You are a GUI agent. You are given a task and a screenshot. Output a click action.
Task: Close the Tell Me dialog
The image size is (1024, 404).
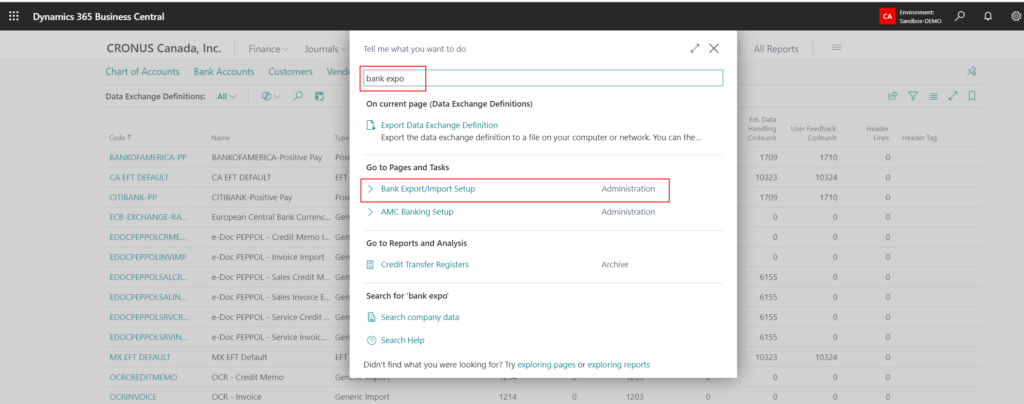[x=714, y=48]
